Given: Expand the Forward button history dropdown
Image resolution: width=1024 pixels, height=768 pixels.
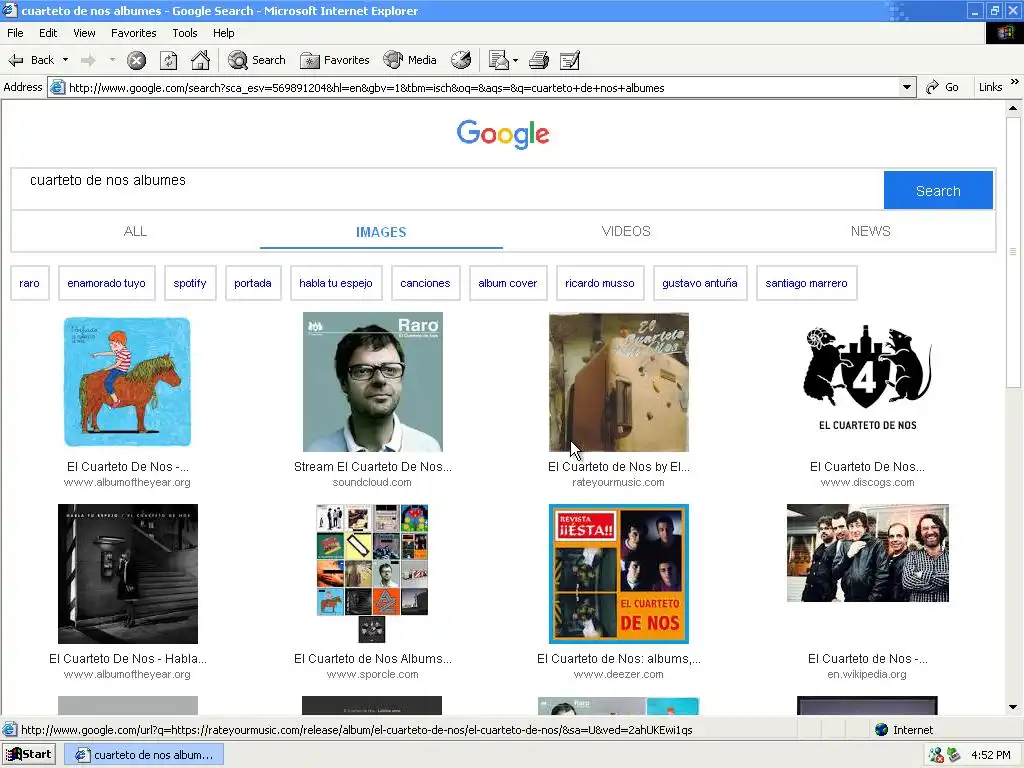Looking at the screenshot, I should click(x=112, y=60).
